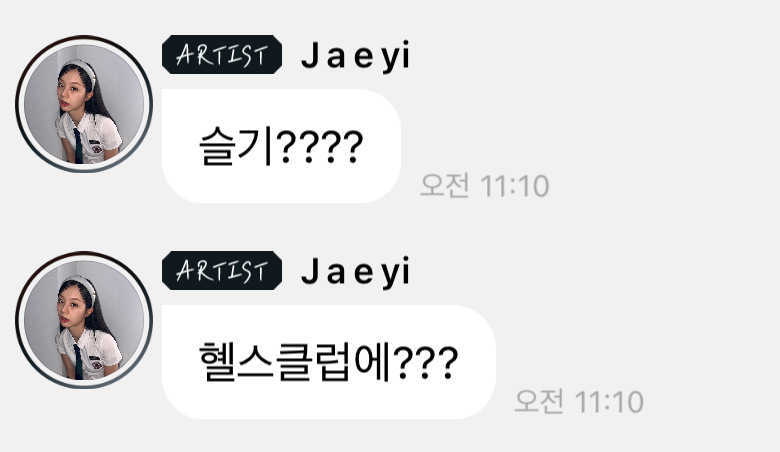
Task: Click empty chat background right of first Jaeyi name
Action: [592, 56]
